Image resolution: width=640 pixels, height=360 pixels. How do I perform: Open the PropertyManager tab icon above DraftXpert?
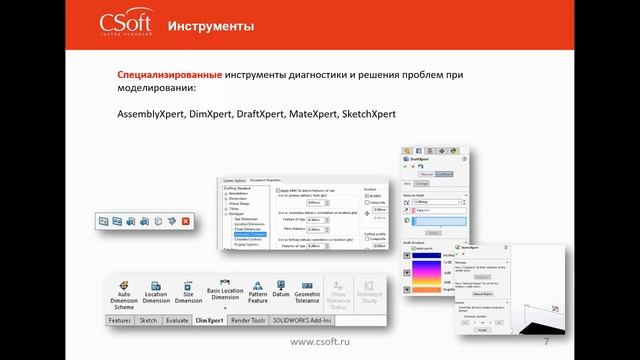[418, 151]
